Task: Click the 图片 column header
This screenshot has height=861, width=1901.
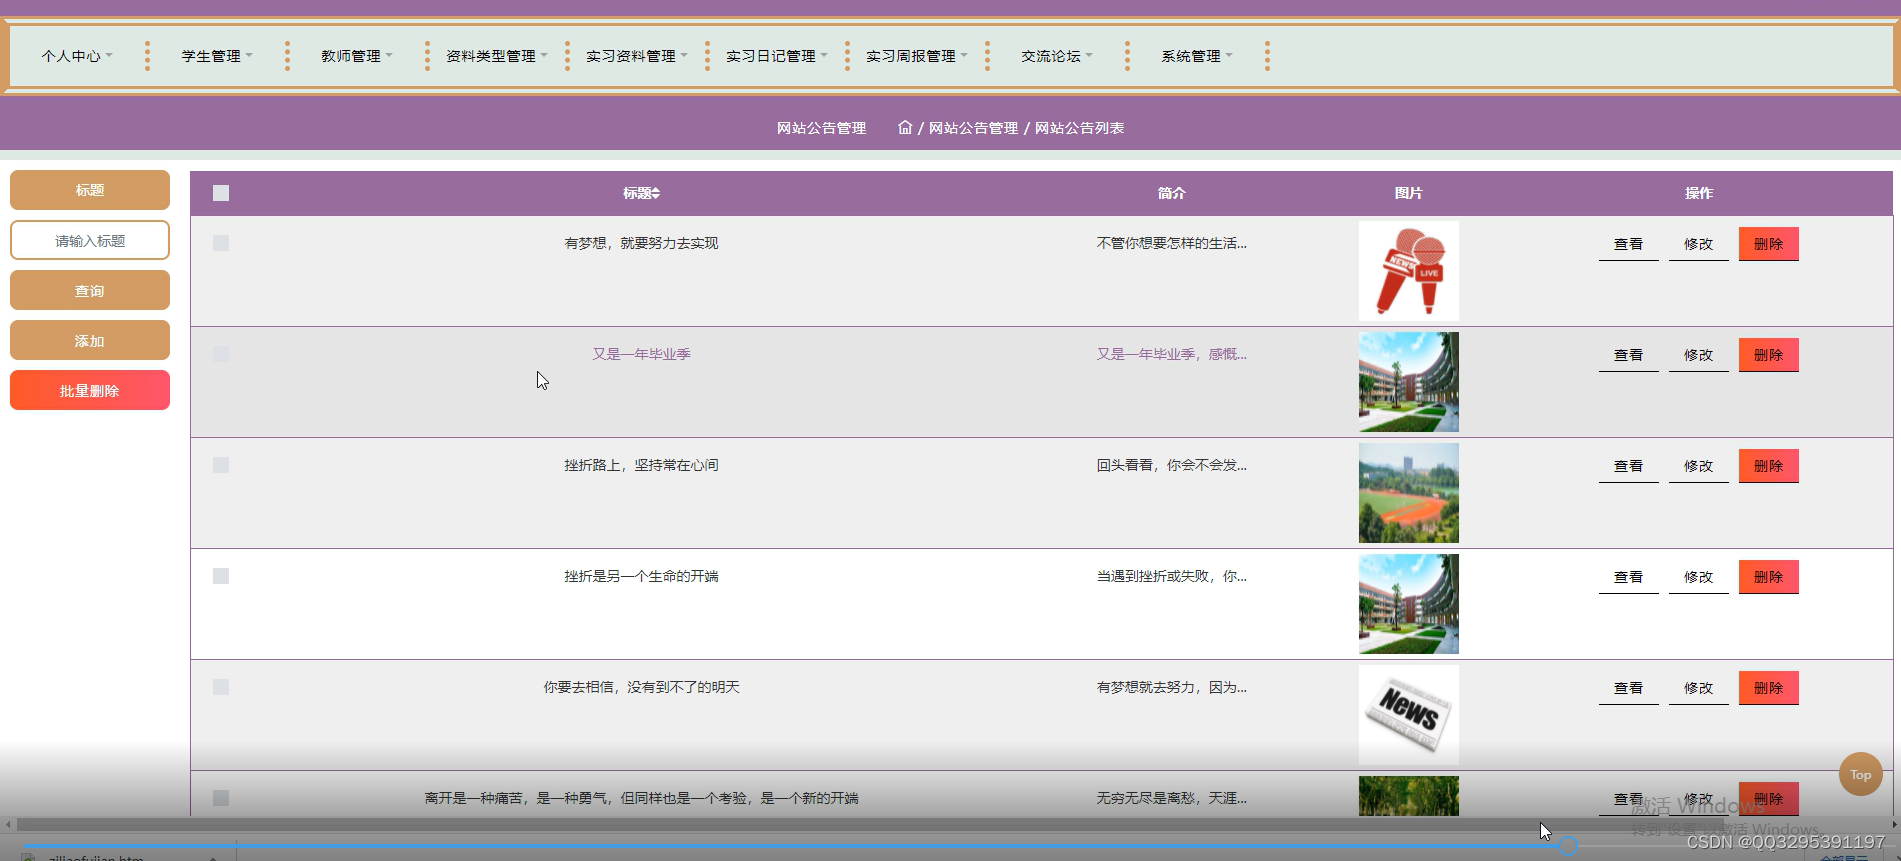Action: click(x=1408, y=193)
